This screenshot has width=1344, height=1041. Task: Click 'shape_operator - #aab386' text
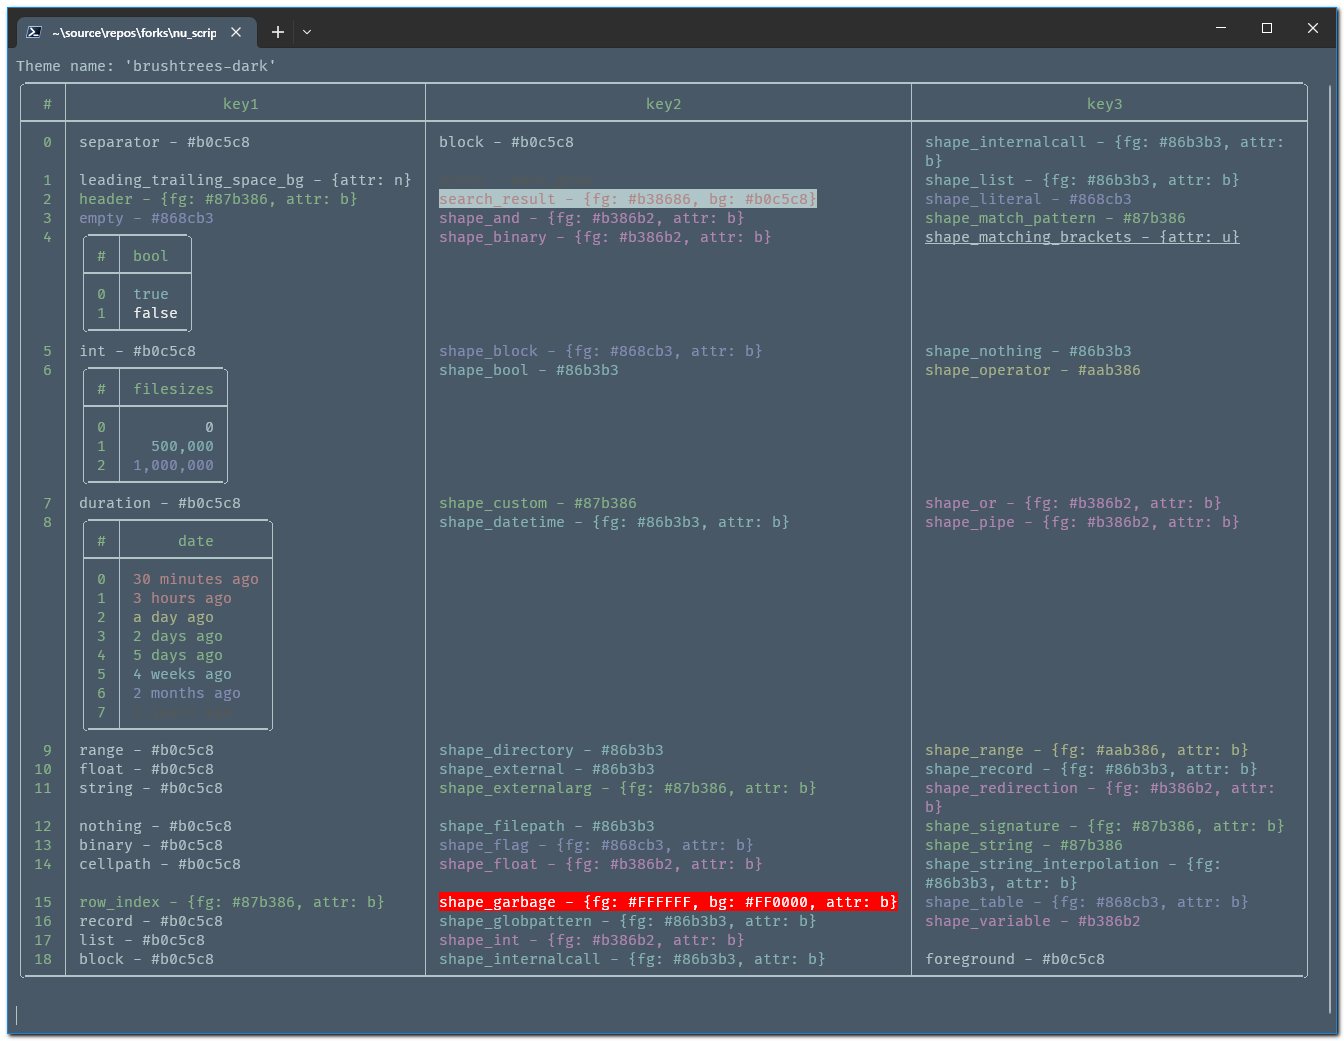click(1033, 370)
